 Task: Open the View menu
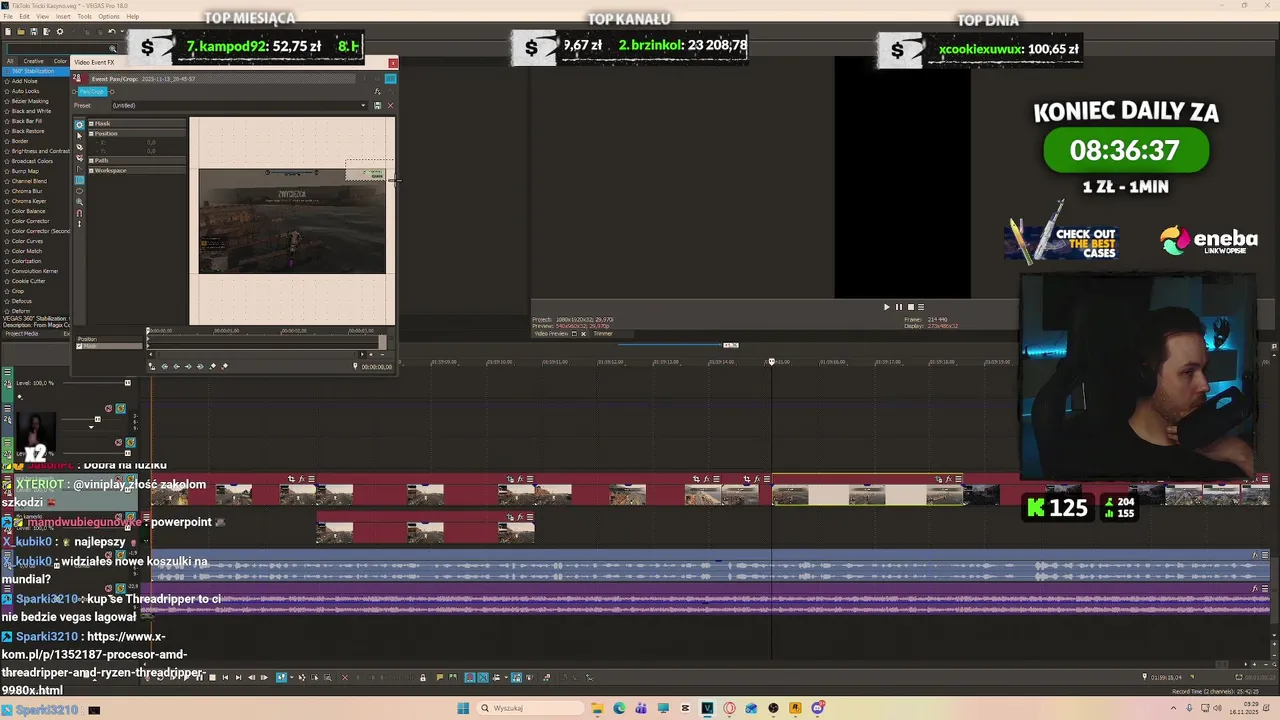coord(43,17)
